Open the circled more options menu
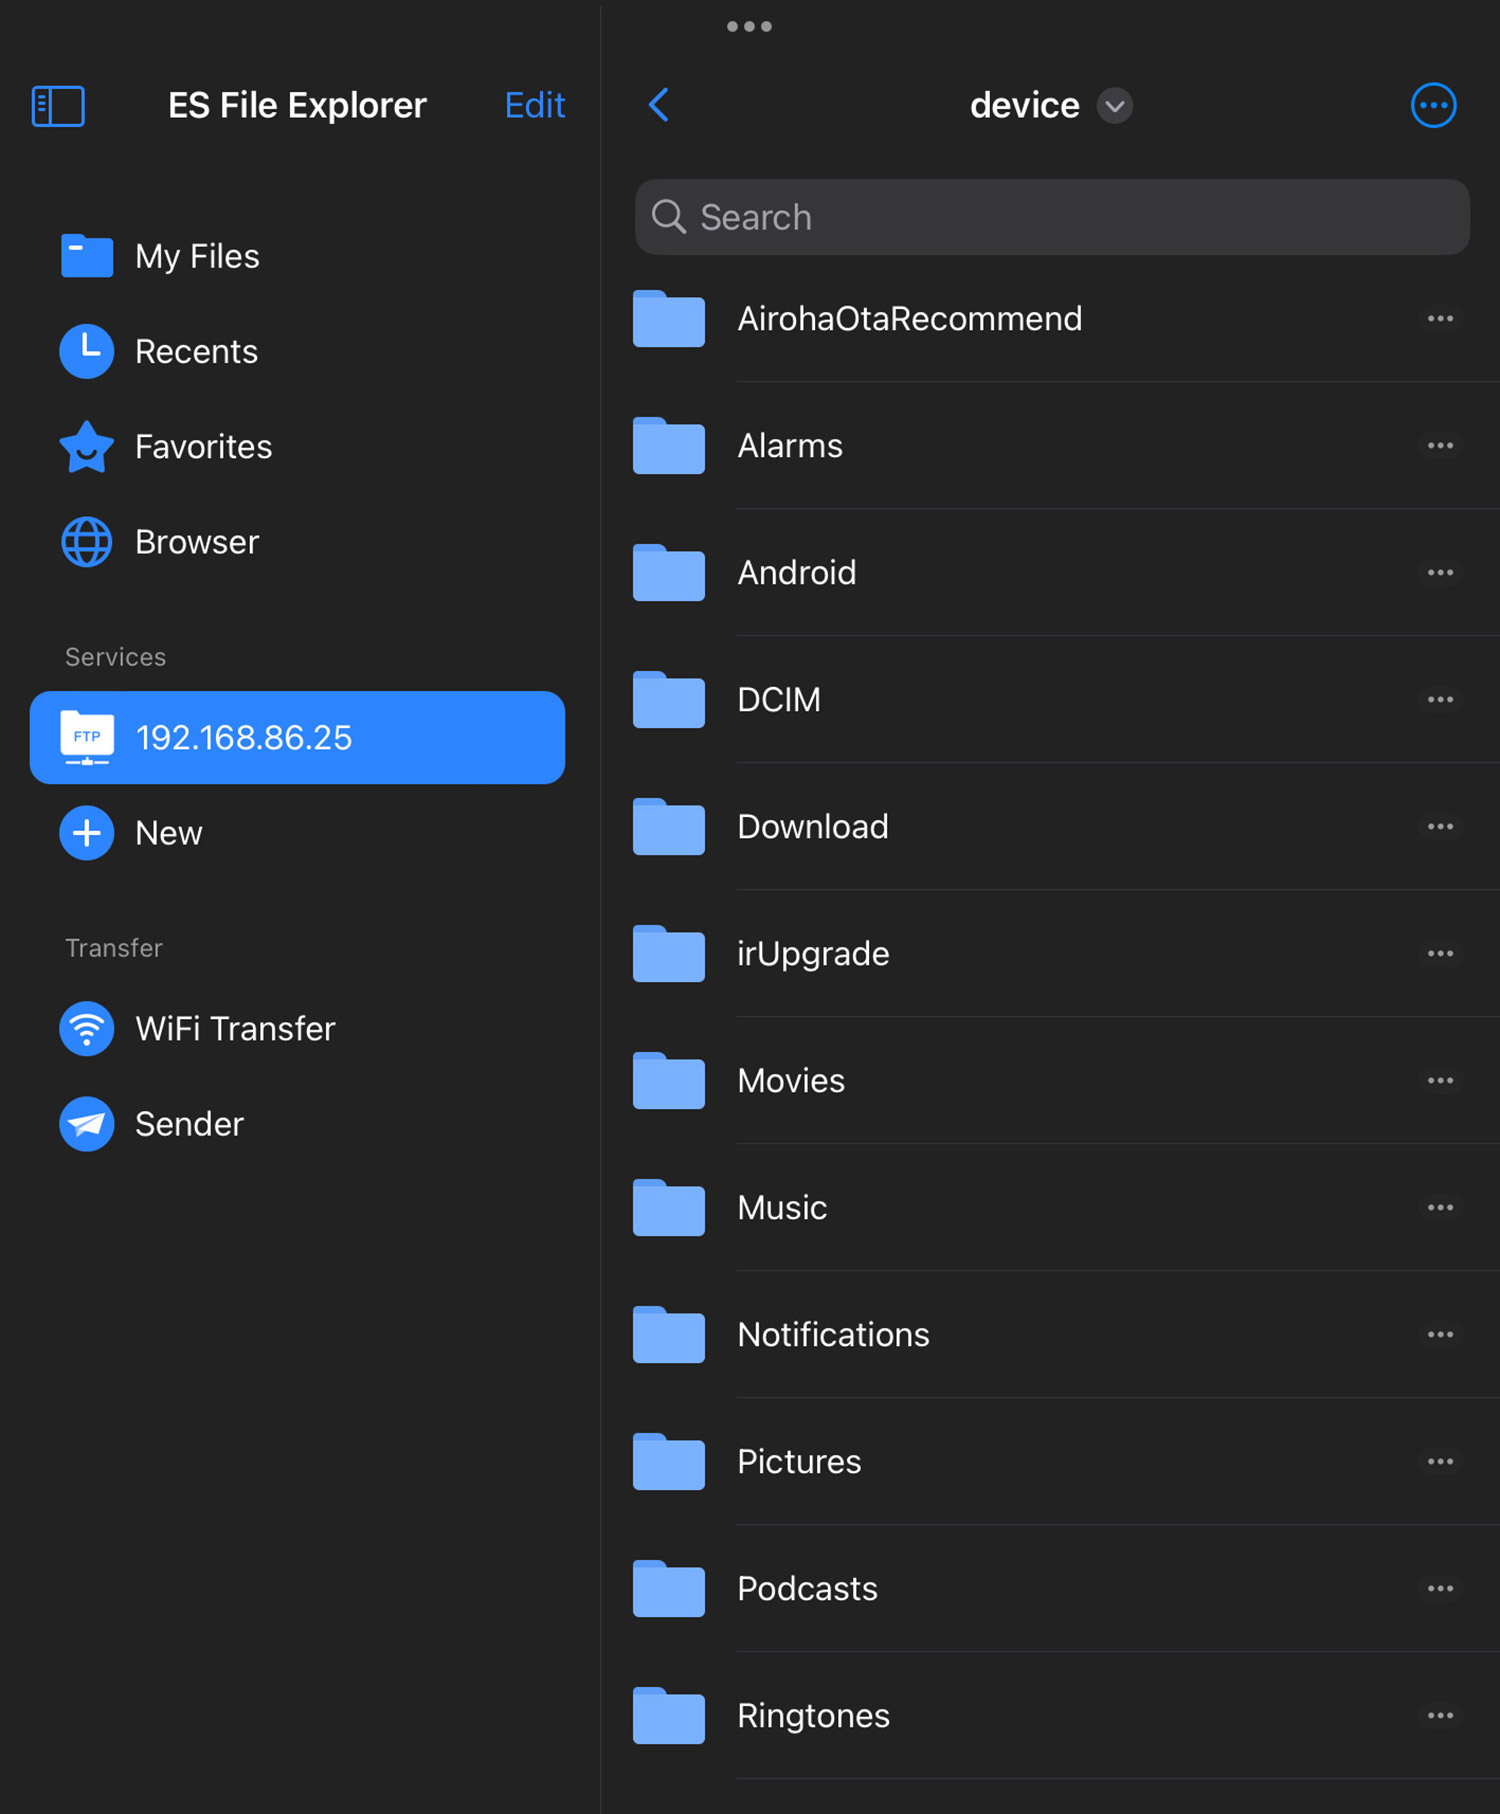Image resolution: width=1500 pixels, height=1814 pixels. pos(1433,105)
